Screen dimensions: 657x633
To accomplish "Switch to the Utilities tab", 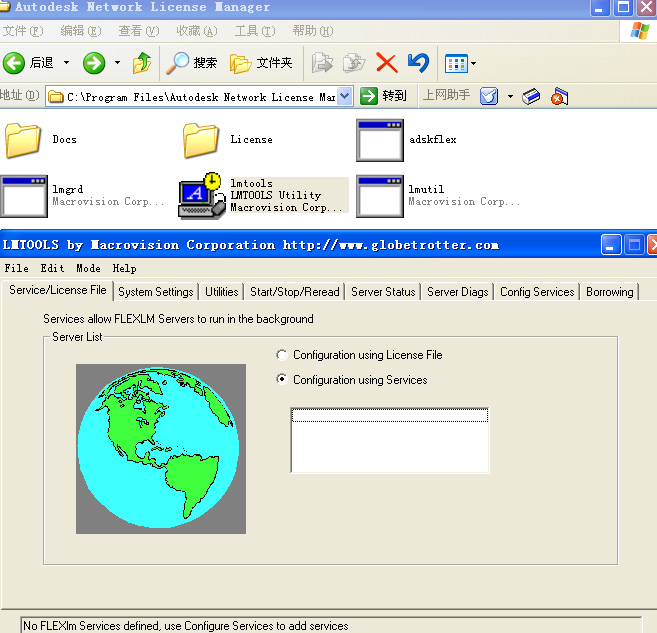I will coord(221,292).
